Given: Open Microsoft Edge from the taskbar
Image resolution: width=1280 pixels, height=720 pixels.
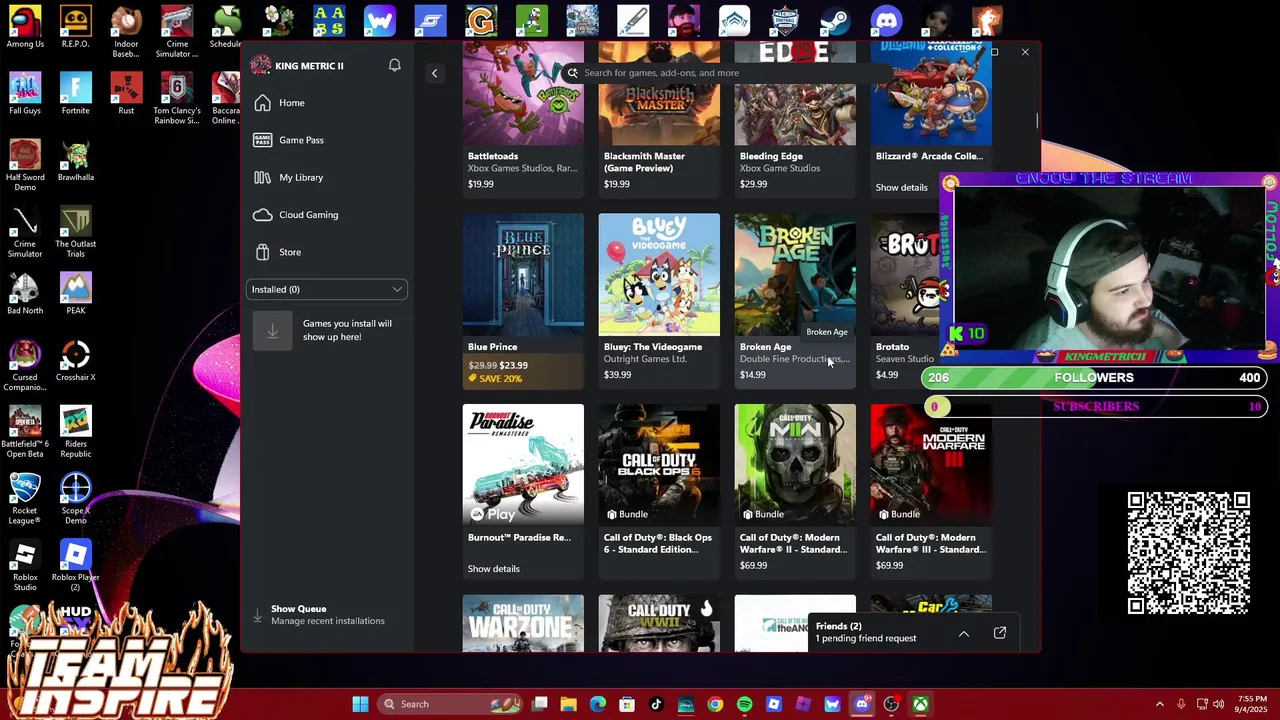Looking at the screenshot, I should pos(598,704).
